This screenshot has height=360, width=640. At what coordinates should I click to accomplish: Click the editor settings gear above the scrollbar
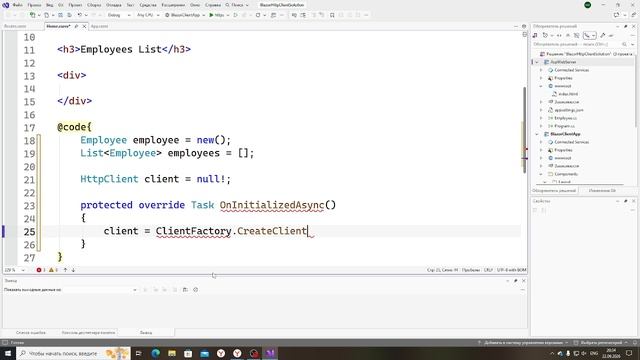(x=524, y=26)
